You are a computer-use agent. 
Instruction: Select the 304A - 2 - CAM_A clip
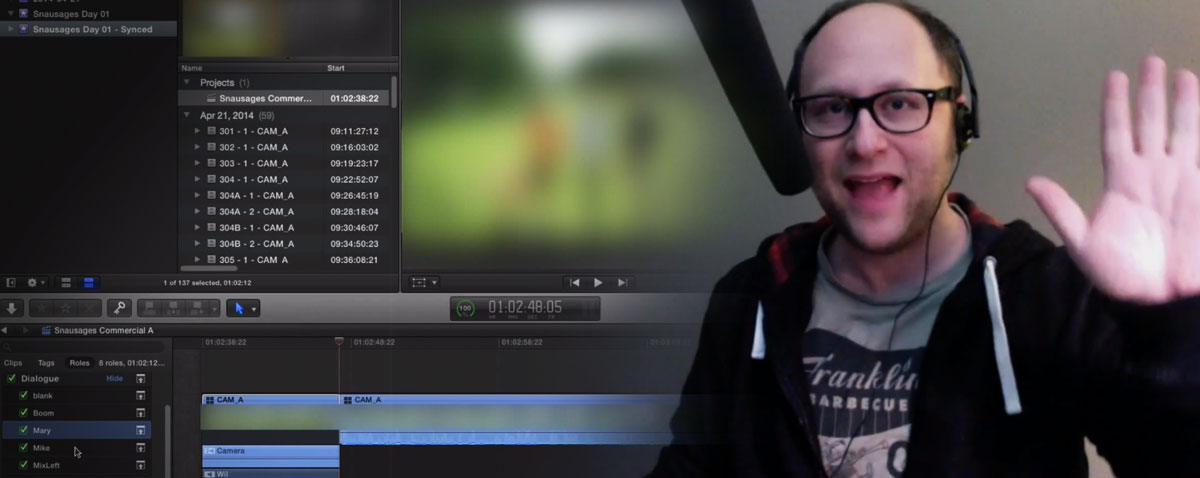point(284,211)
